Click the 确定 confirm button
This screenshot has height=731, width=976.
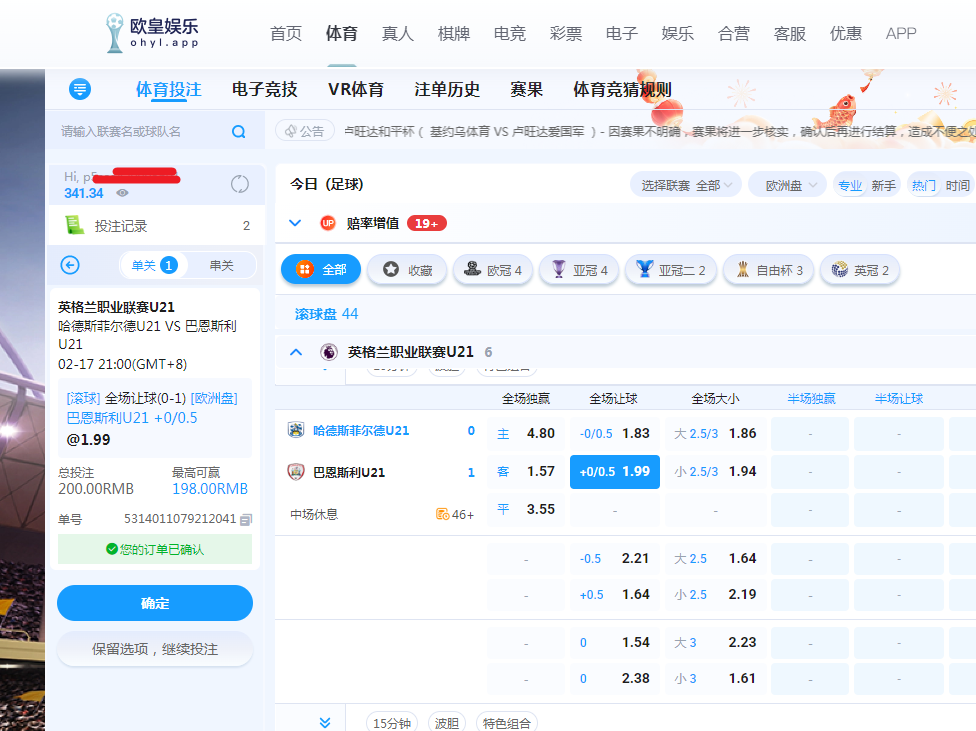pyautogui.click(x=155, y=603)
